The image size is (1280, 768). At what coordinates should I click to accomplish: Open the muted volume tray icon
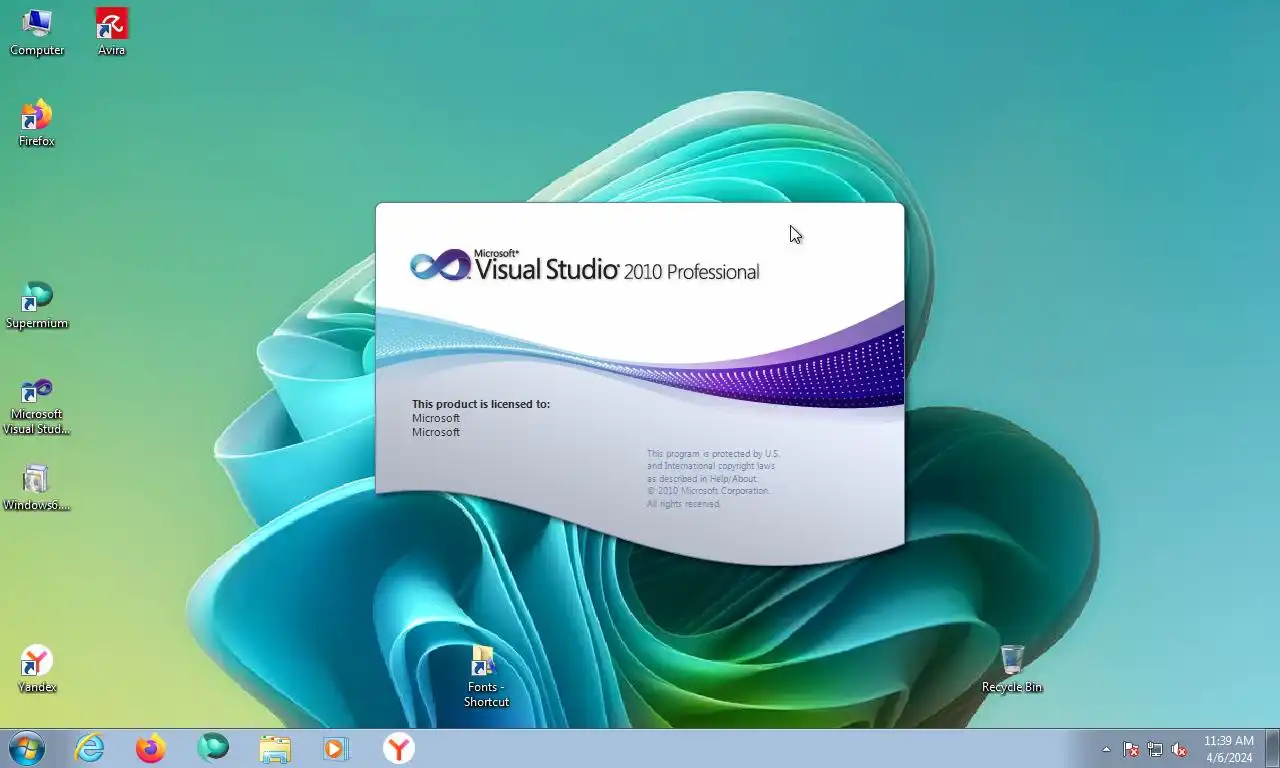coord(1179,749)
